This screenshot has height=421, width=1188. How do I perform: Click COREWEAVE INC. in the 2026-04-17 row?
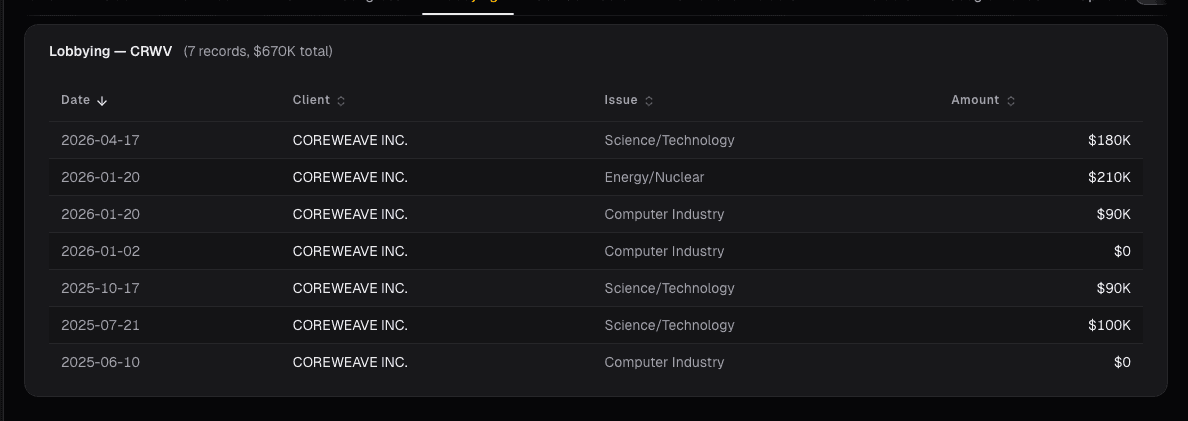point(350,141)
